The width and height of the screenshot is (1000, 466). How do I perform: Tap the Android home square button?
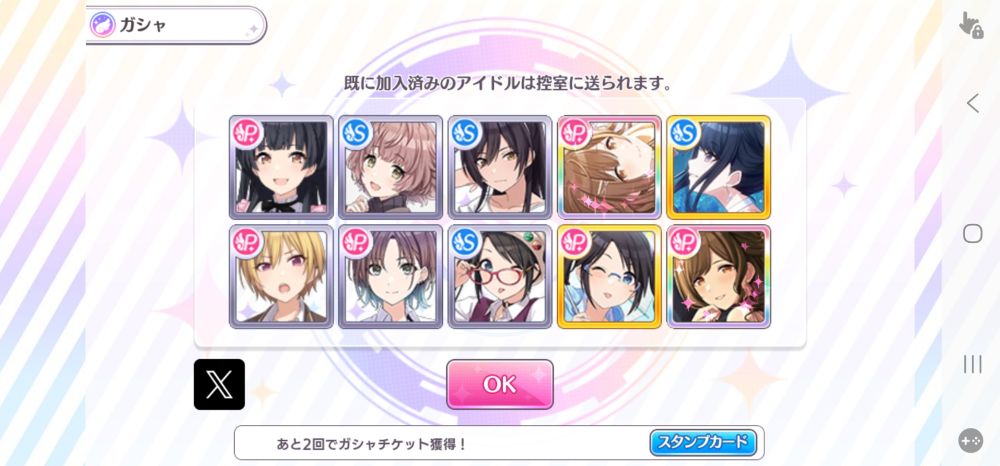pos(973,234)
